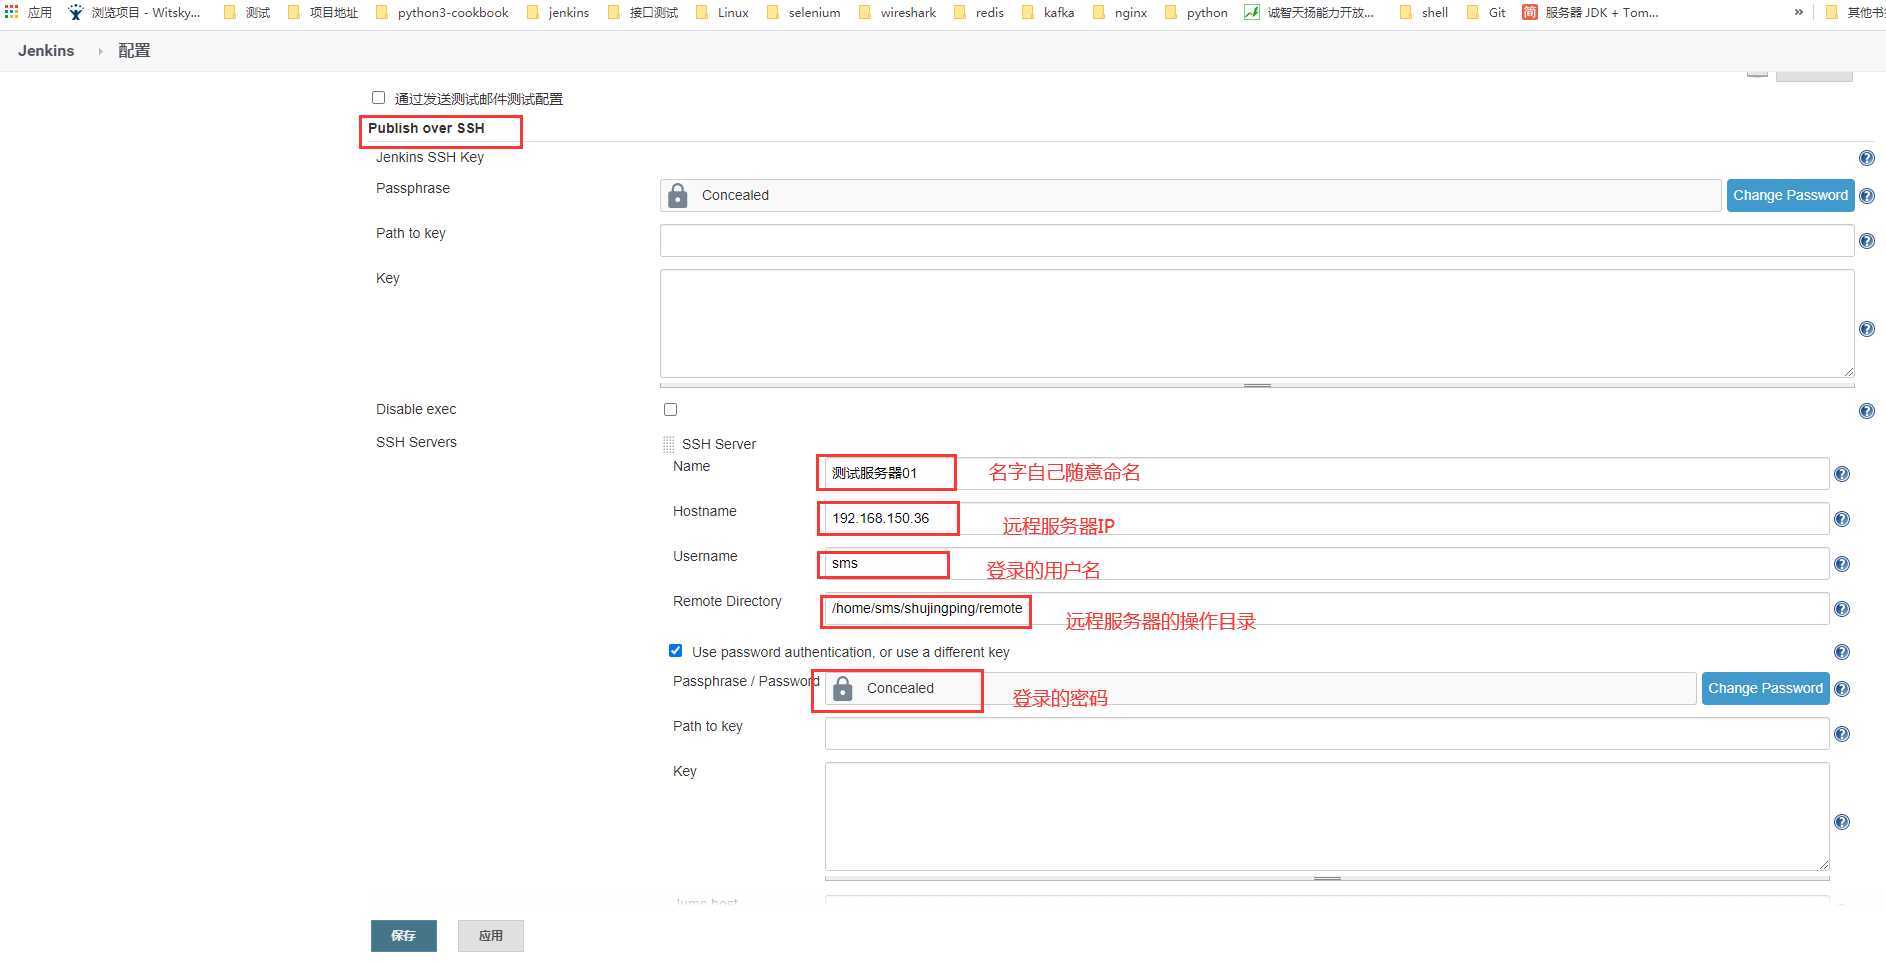The image size is (1886, 964).
Task: Open Jenkins breadcrumb dropdown arrow
Action: click(100, 51)
